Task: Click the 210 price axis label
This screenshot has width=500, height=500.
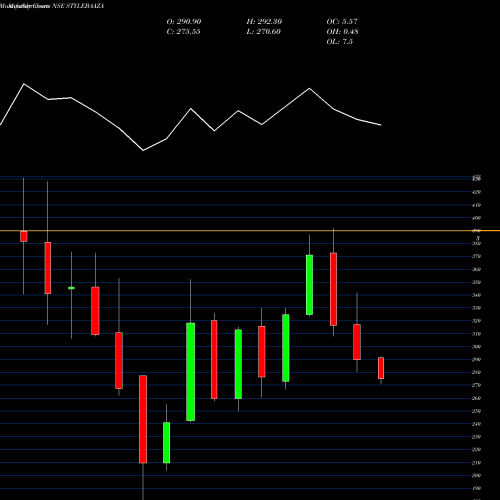Action: coord(477,463)
